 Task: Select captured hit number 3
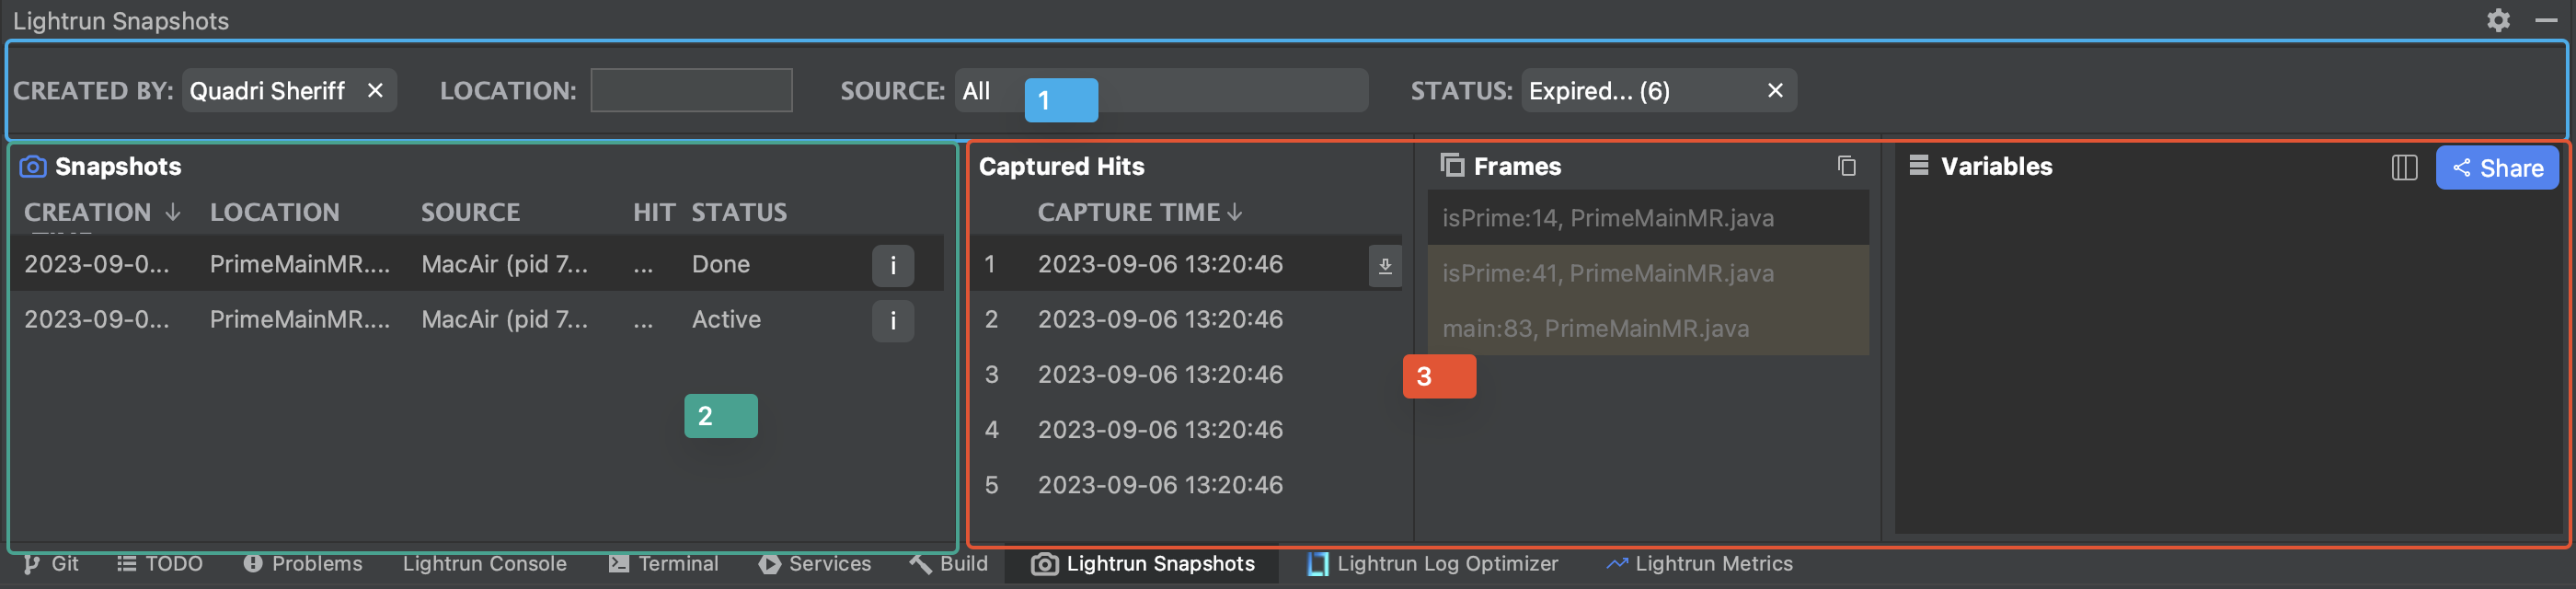coord(1160,375)
